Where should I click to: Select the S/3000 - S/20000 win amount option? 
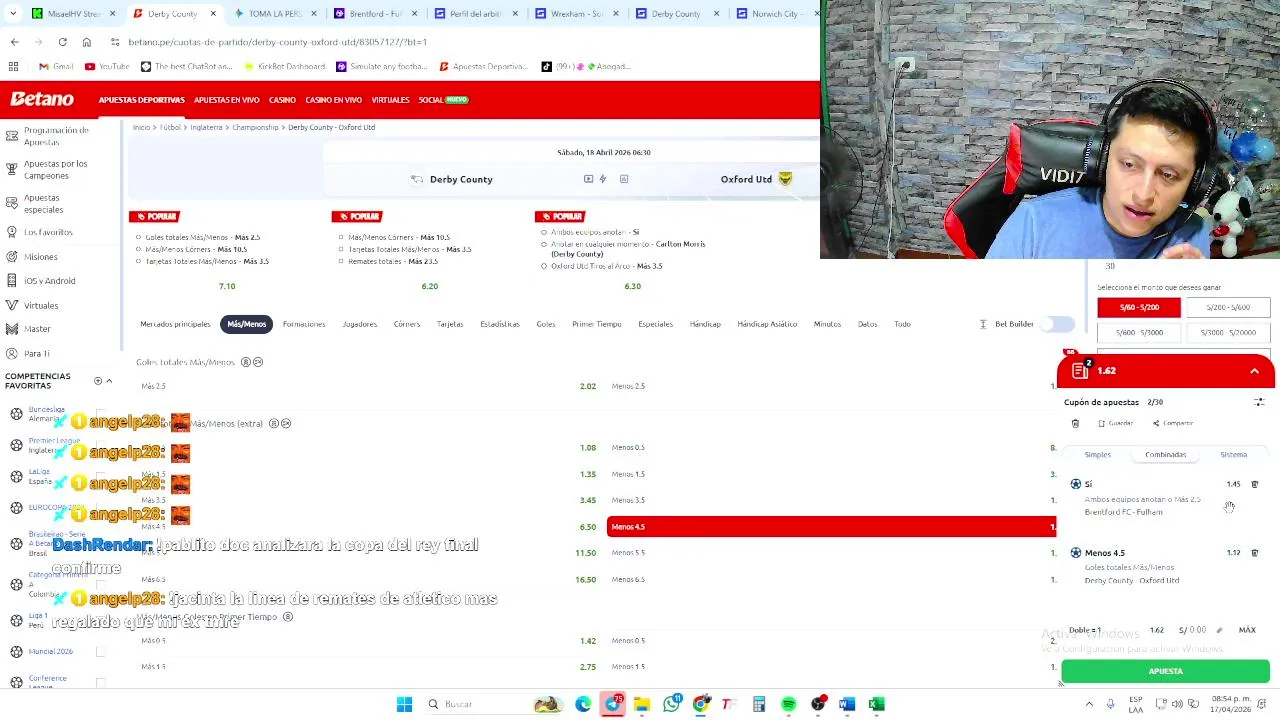pos(1228,332)
